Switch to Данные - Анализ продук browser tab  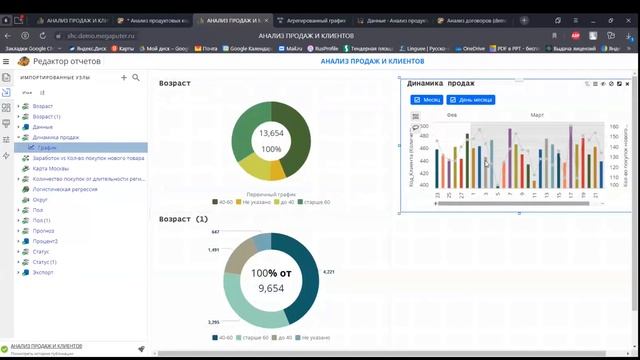392,20
